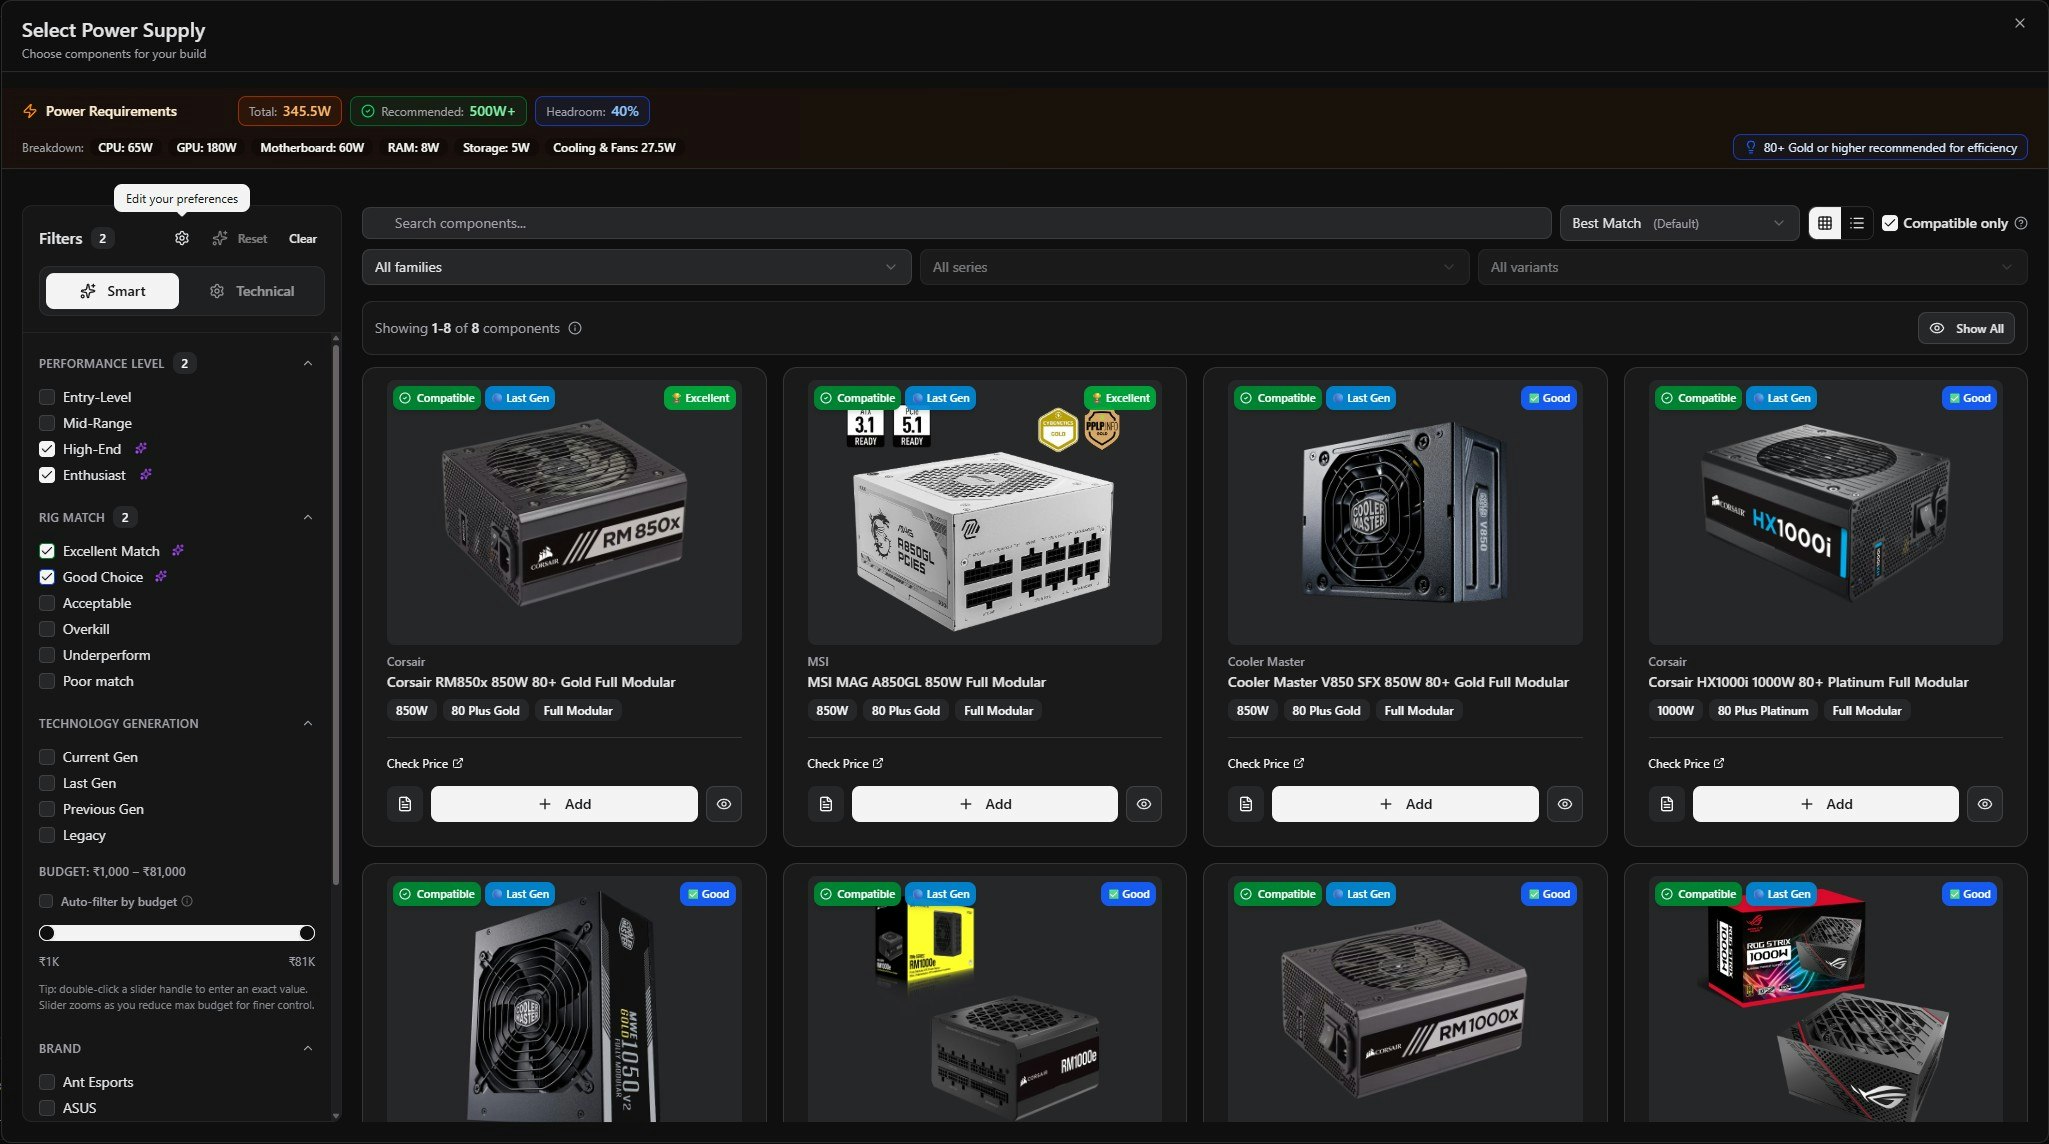
Task: Open spec sheet icon for Cooler Master V850 SFX
Action: pyautogui.click(x=1246, y=804)
